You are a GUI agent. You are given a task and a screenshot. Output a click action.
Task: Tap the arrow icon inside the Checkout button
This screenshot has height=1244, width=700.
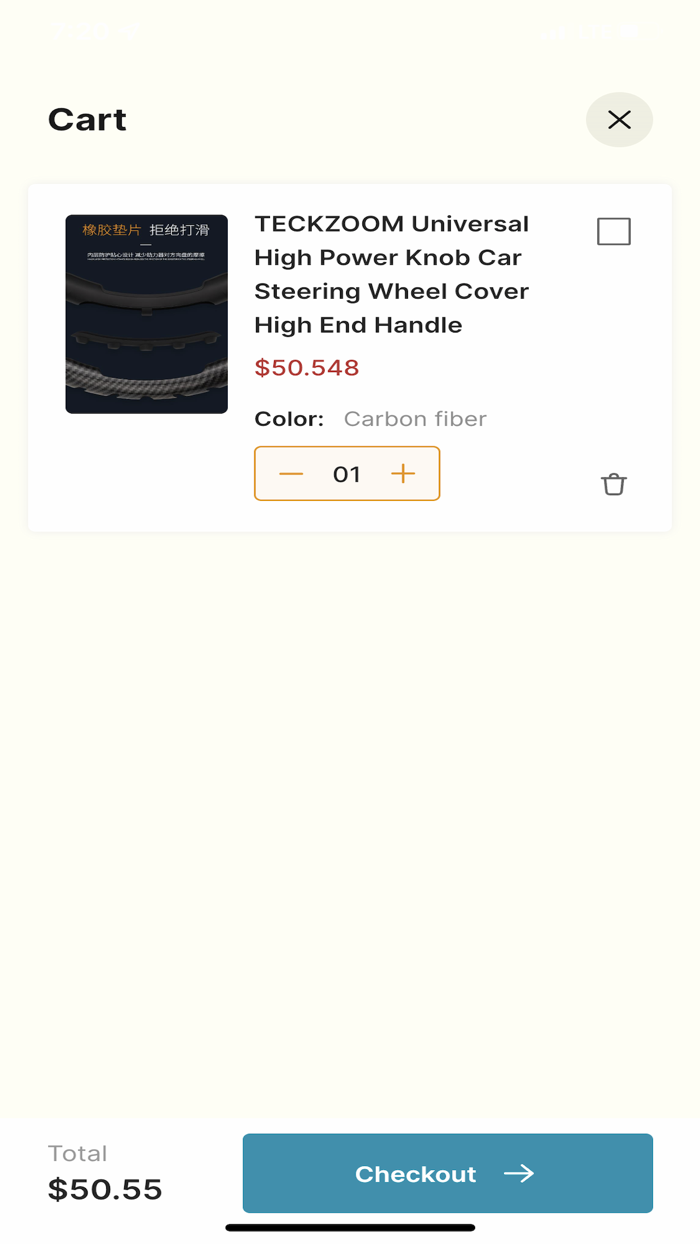pos(519,1173)
